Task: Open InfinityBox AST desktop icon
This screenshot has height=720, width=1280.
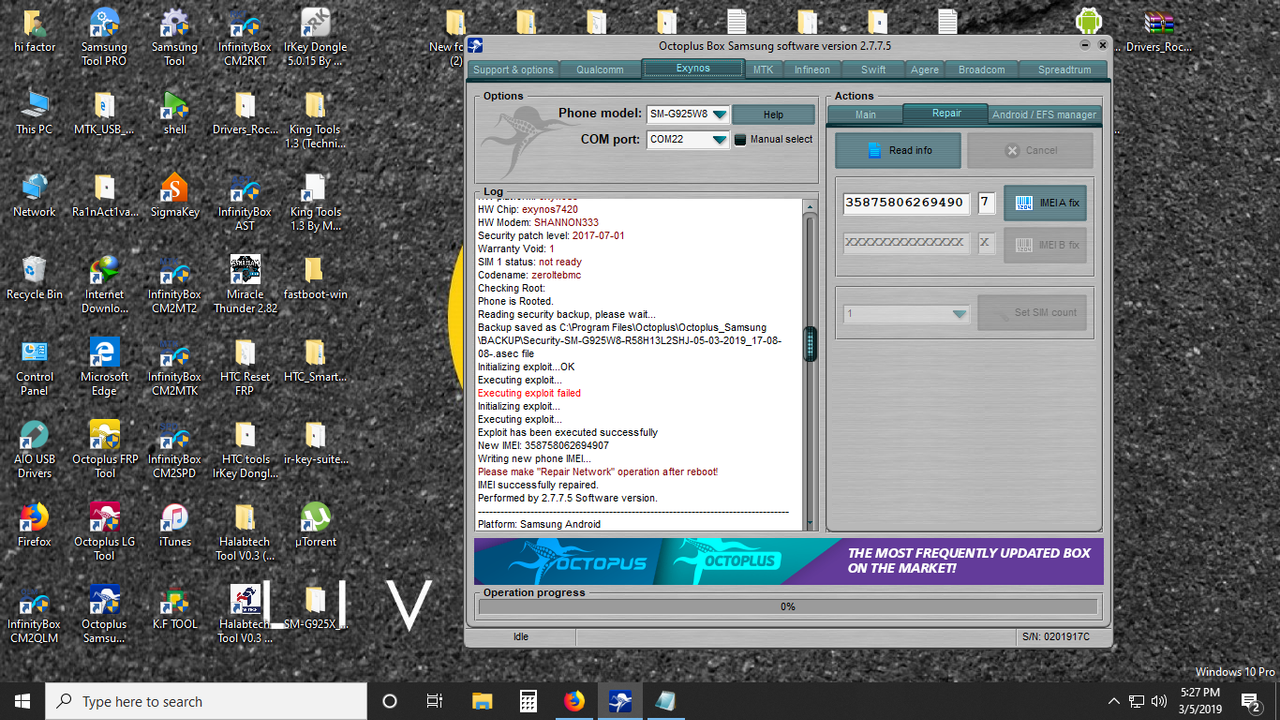Action: [245, 203]
